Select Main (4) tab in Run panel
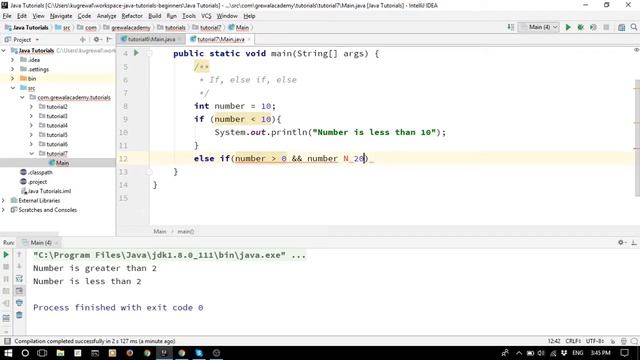Screen dimensions: 640x360 [x=40, y=242]
